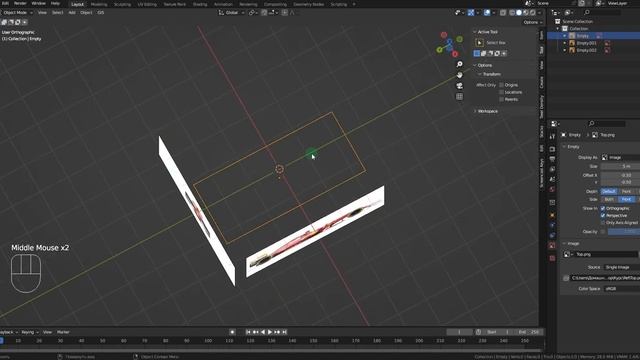The width and height of the screenshot is (640, 360).
Task: Open the Add menu in viewport header
Action: (x=72, y=13)
